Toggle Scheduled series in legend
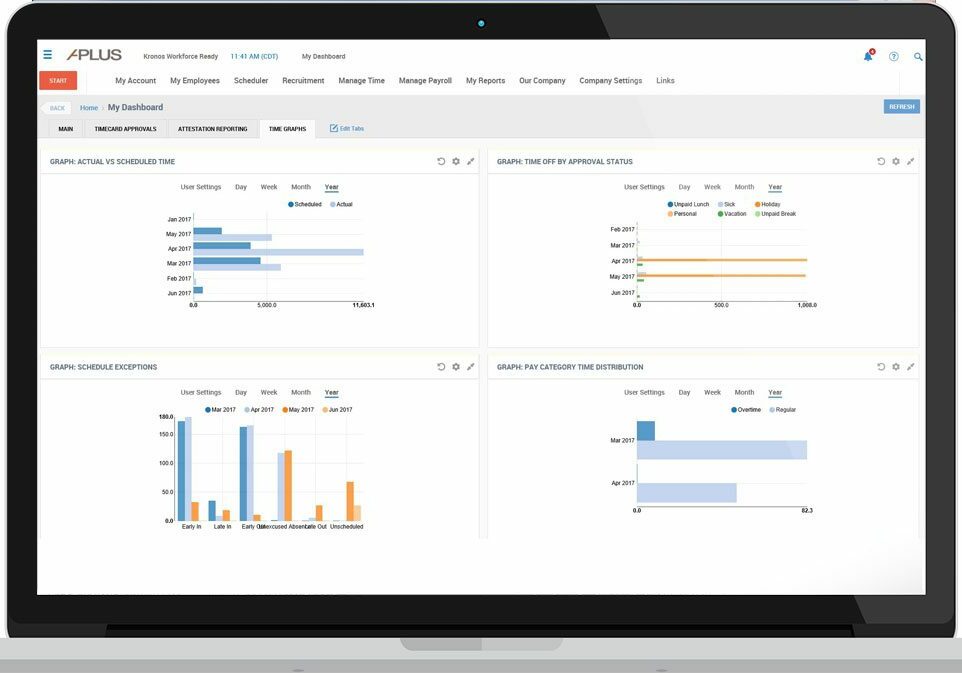Viewport: 962px width, 673px height. click(305, 204)
